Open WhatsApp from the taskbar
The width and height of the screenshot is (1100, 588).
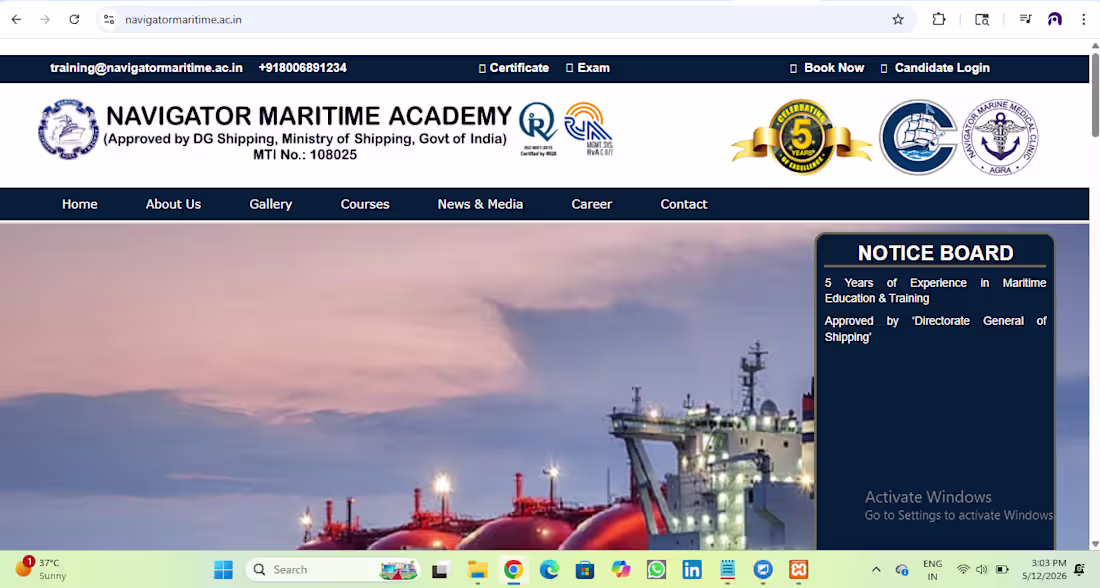click(656, 570)
